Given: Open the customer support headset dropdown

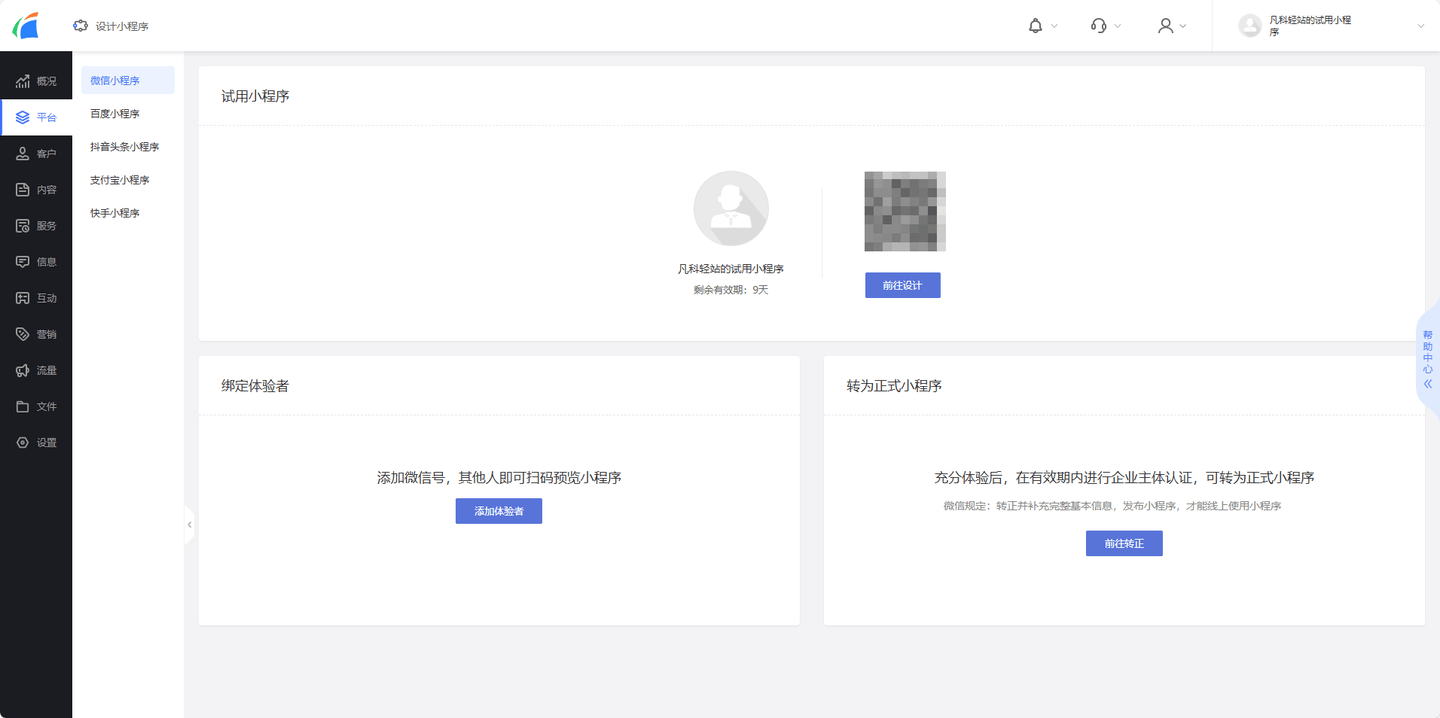Looking at the screenshot, I should tap(1105, 26).
